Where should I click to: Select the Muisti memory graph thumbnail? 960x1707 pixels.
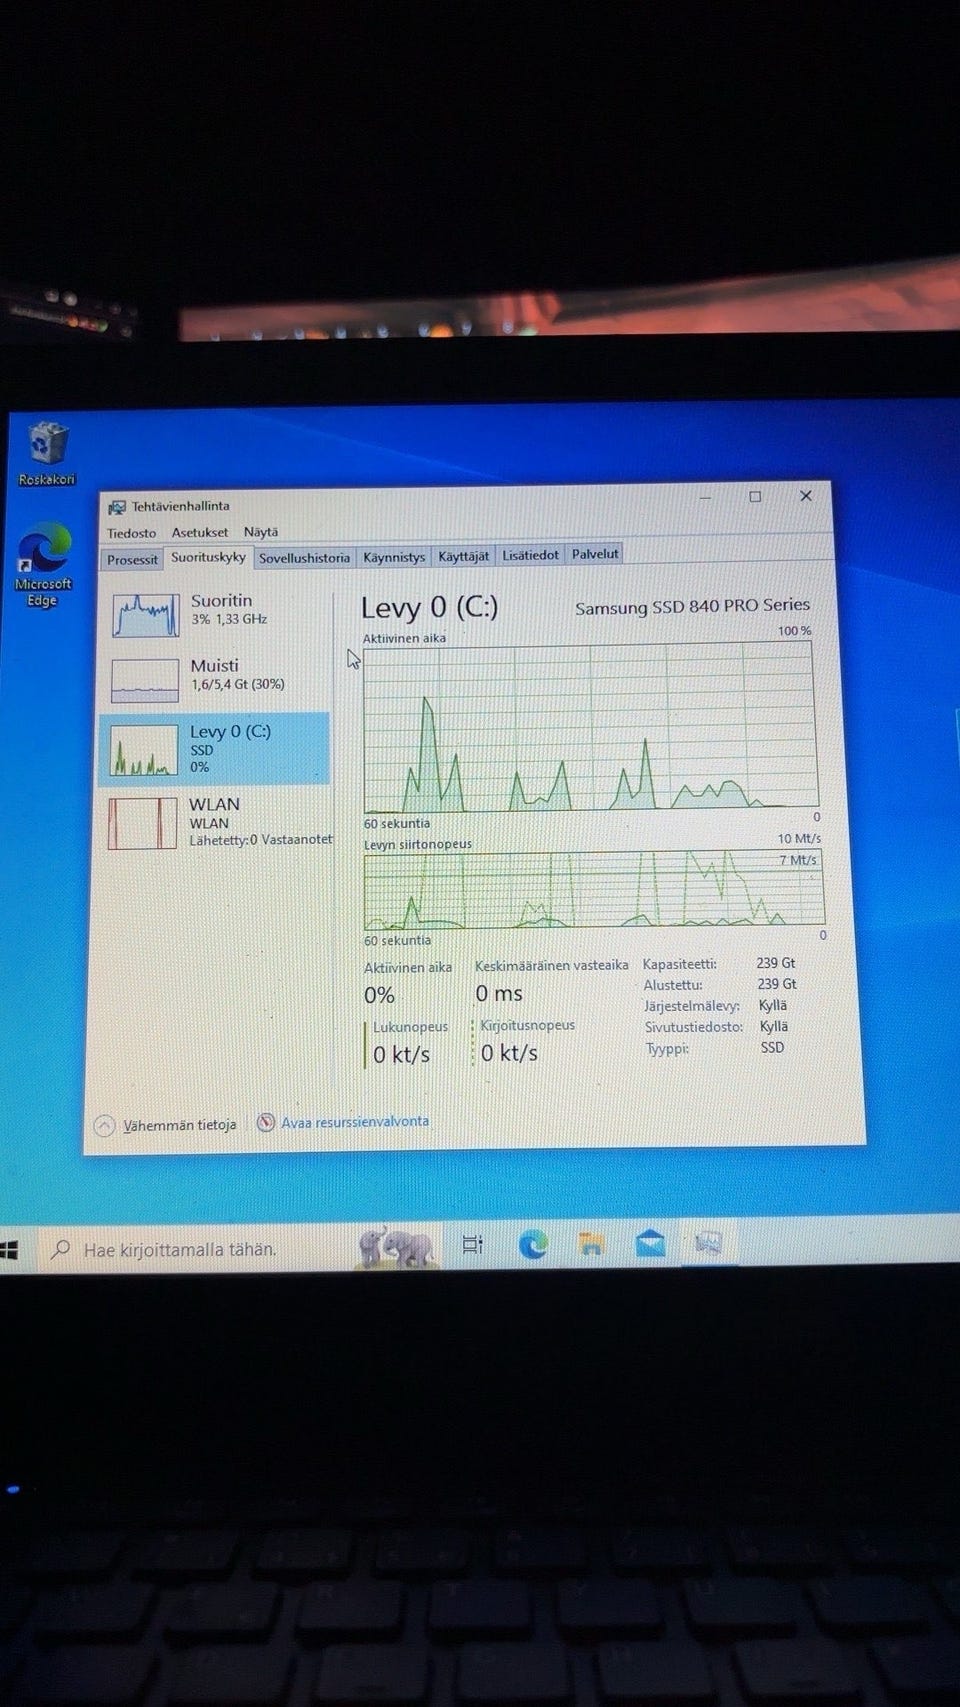(x=145, y=680)
